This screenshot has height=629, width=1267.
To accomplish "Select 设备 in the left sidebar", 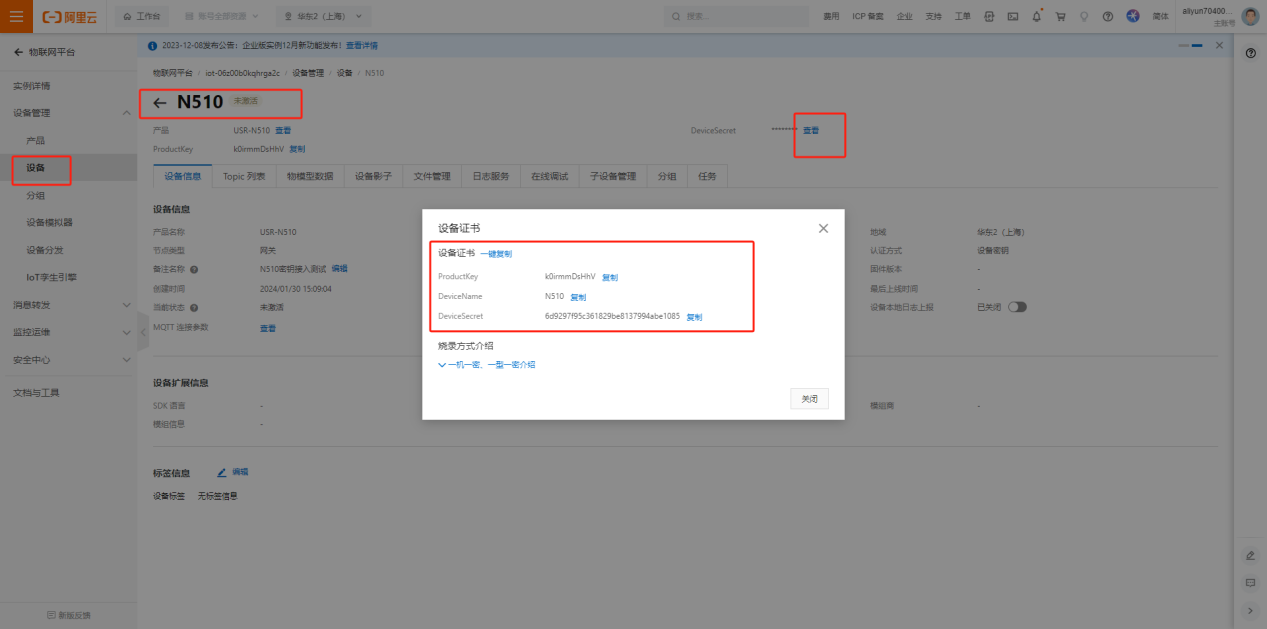I will point(36,168).
